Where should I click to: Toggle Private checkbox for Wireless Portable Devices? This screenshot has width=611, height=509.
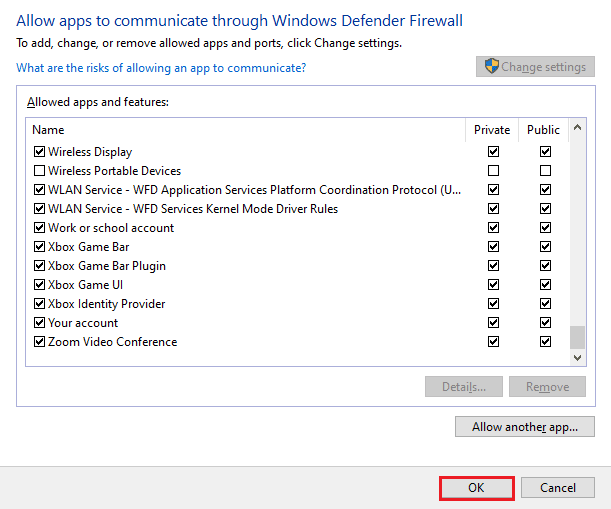493,171
